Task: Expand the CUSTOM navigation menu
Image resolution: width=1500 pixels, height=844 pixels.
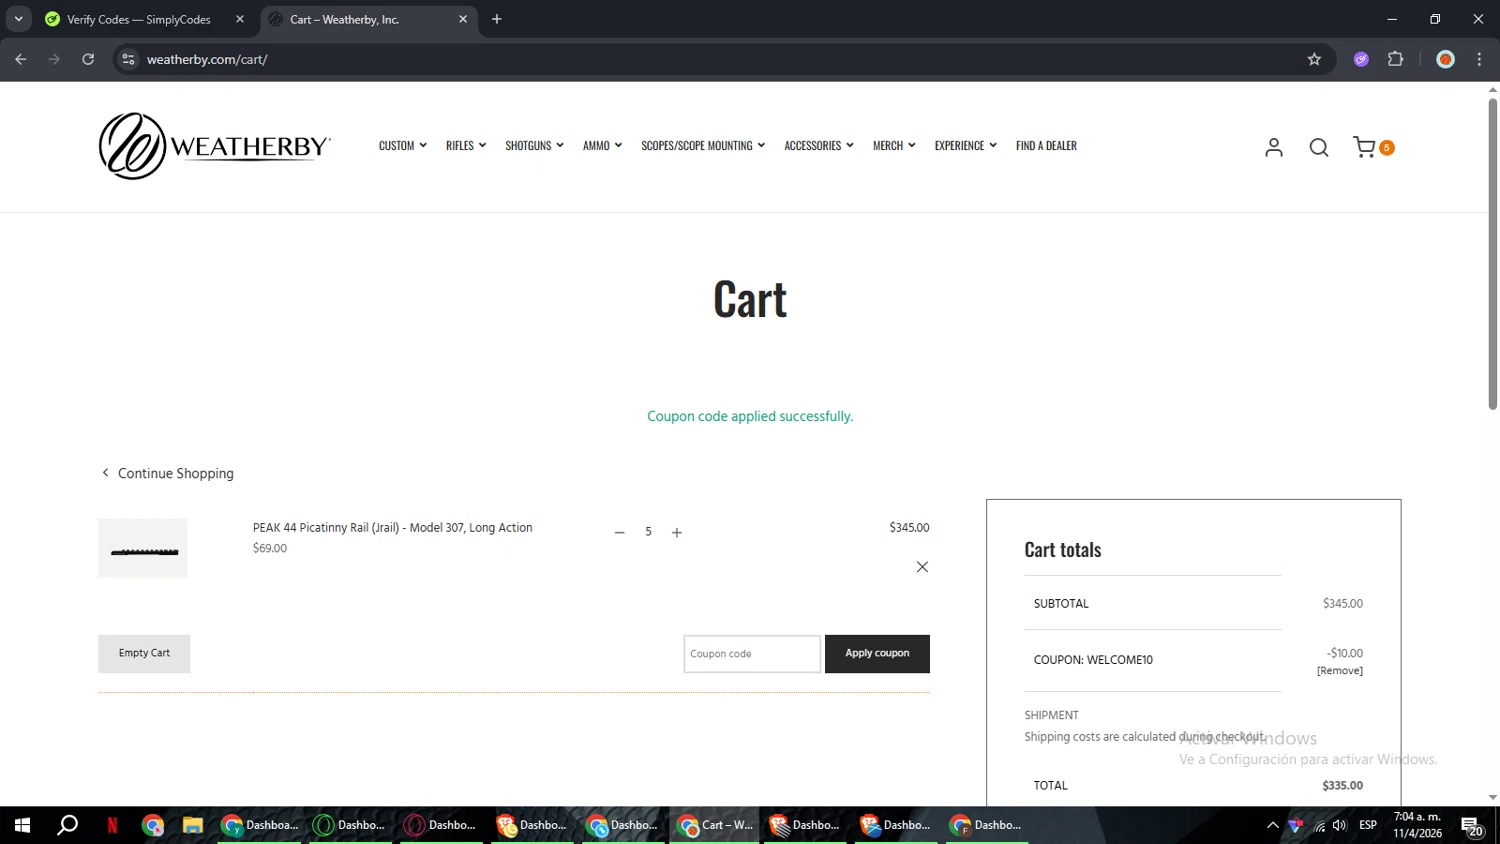Action: (x=403, y=146)
